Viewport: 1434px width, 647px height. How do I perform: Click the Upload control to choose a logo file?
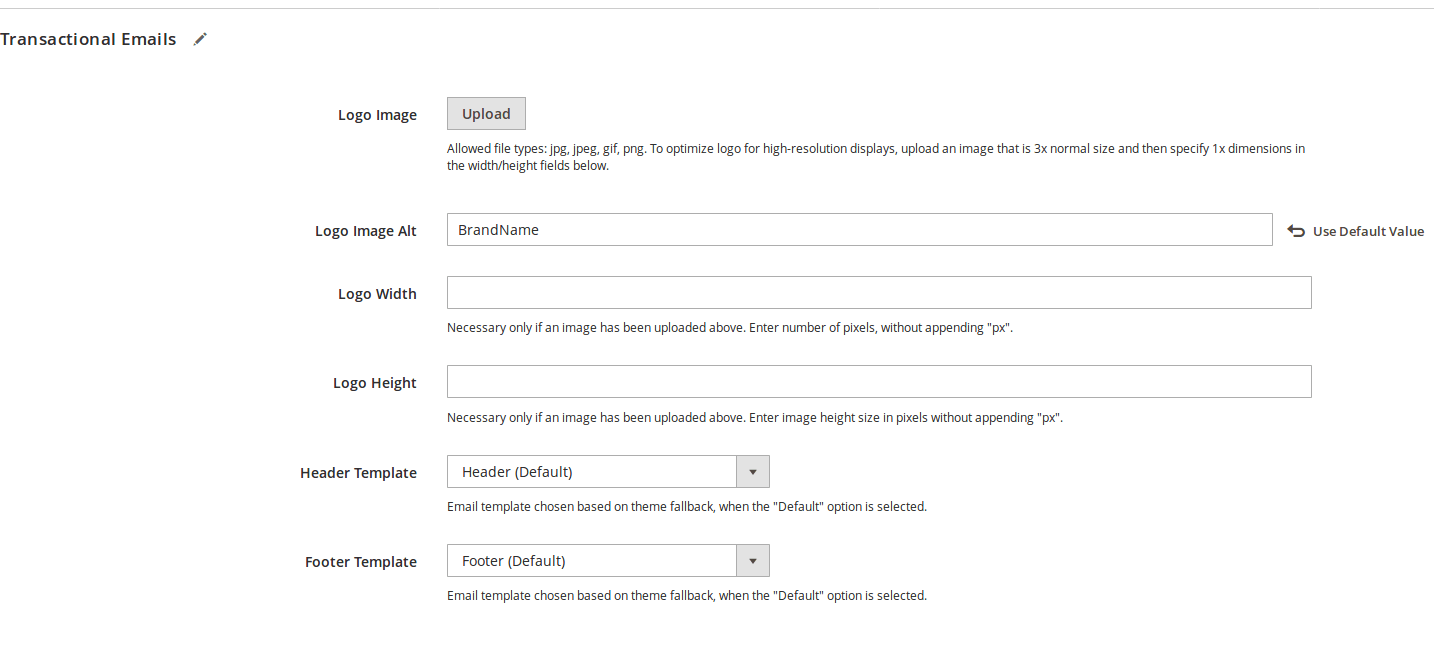[x=486, y=113]
